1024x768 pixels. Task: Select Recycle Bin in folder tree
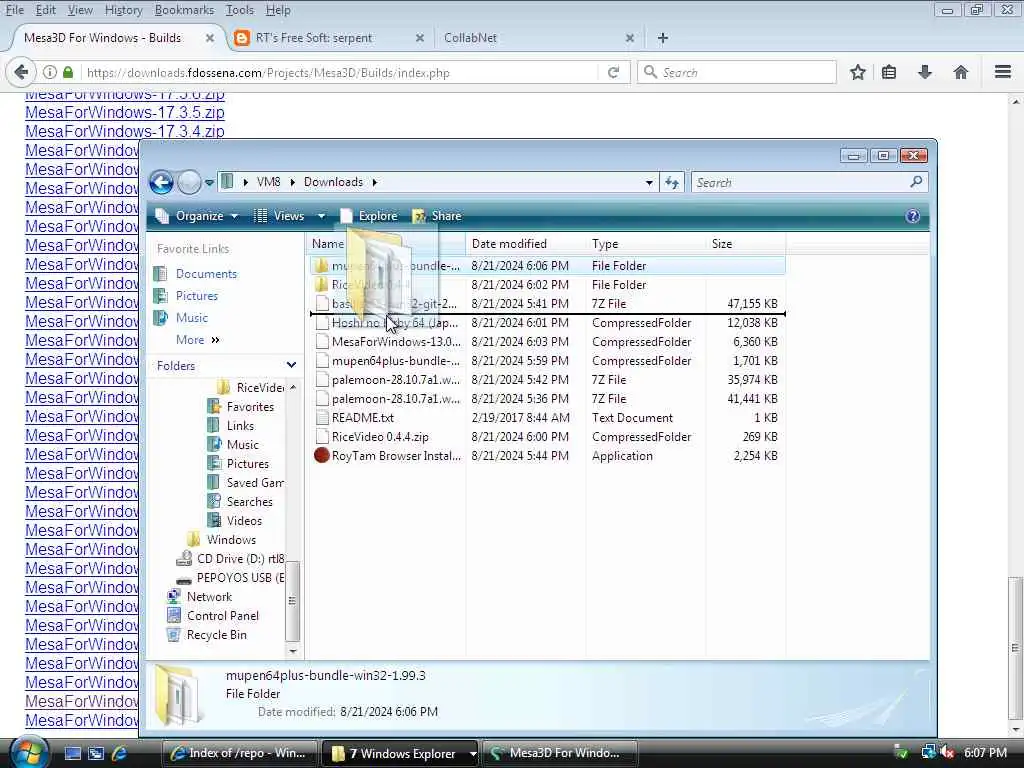[216, 635]
